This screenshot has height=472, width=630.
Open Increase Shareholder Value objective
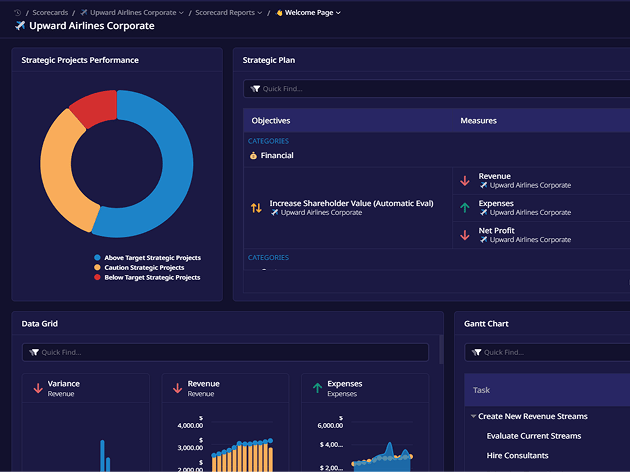pyautogui.click(x=352, y=203)
